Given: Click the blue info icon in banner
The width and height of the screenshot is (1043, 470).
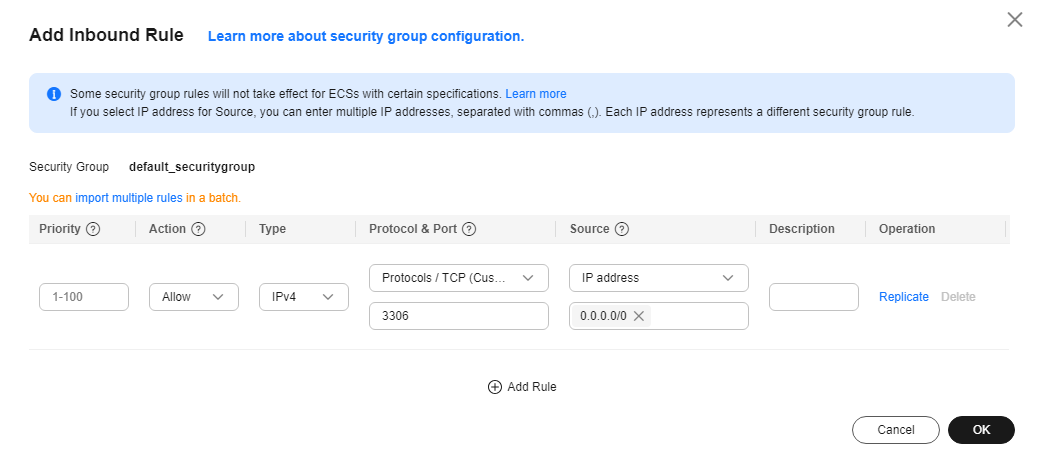Looking at the screenshot, I should (54, 94).
